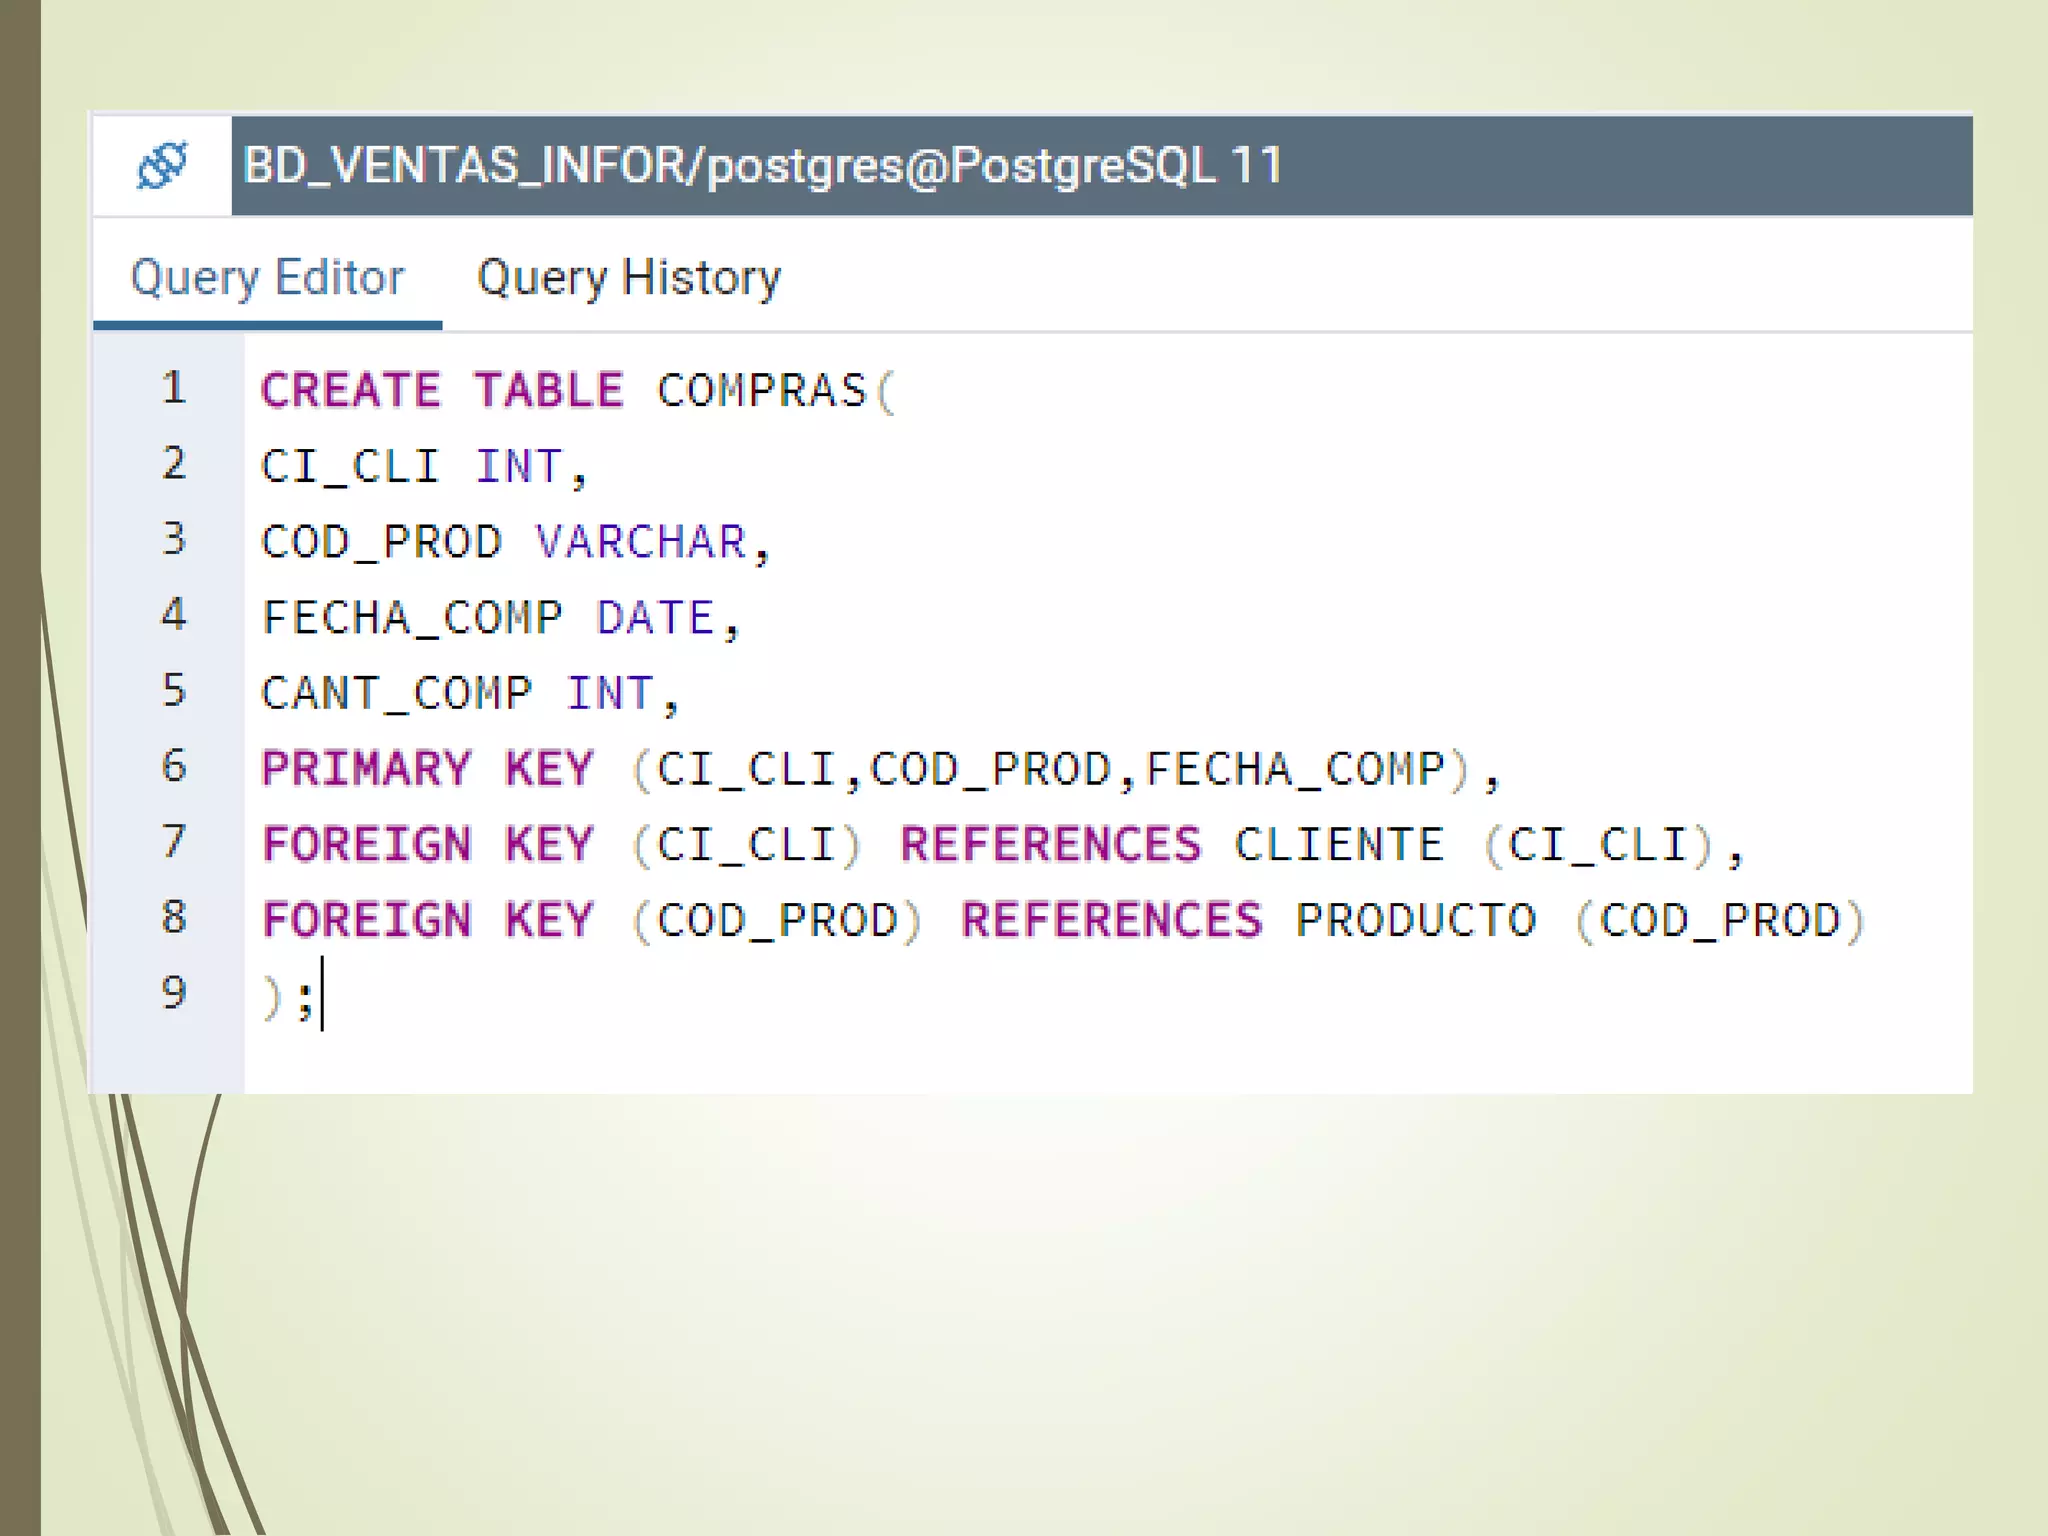Image resolution: width=2048 pixels, height=1536 pixels.
Task: Click the BD_VENTAS_INFOR connection title bar
Action: pos(762,165)
